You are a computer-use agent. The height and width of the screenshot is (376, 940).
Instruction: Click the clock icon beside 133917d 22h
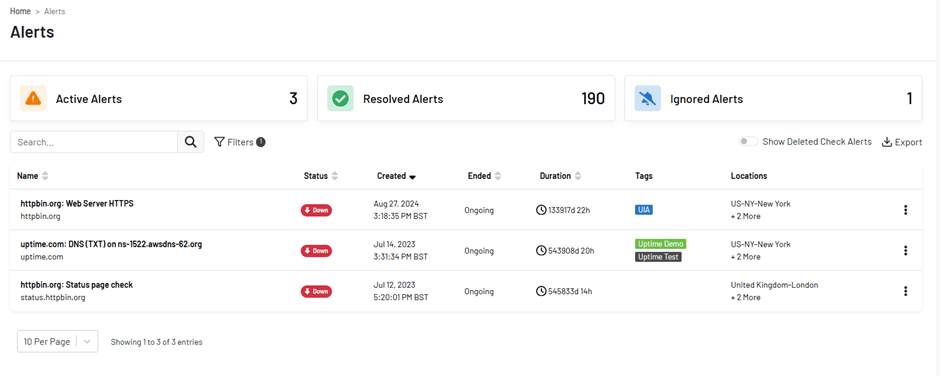(541, 210)
